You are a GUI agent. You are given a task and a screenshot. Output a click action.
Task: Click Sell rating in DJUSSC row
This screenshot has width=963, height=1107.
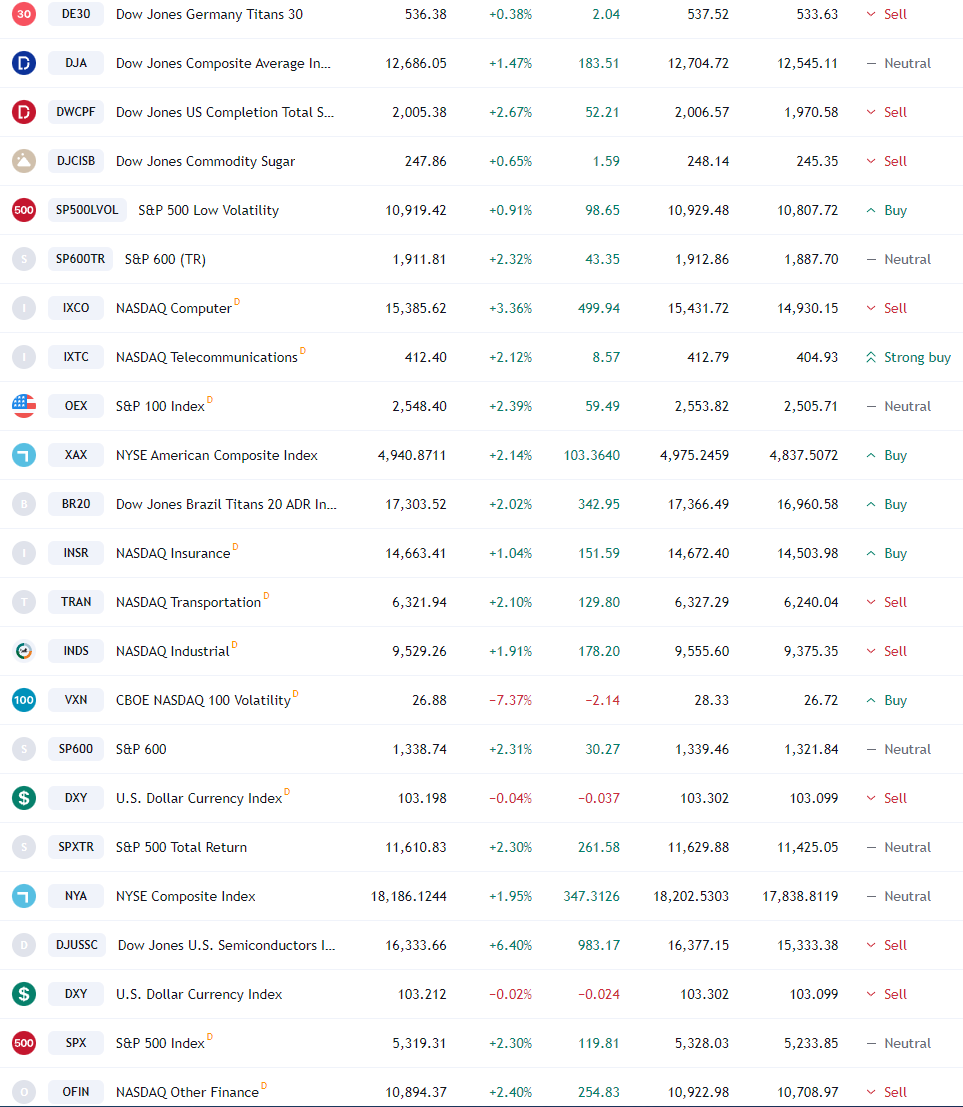click(x=887, y=945)
